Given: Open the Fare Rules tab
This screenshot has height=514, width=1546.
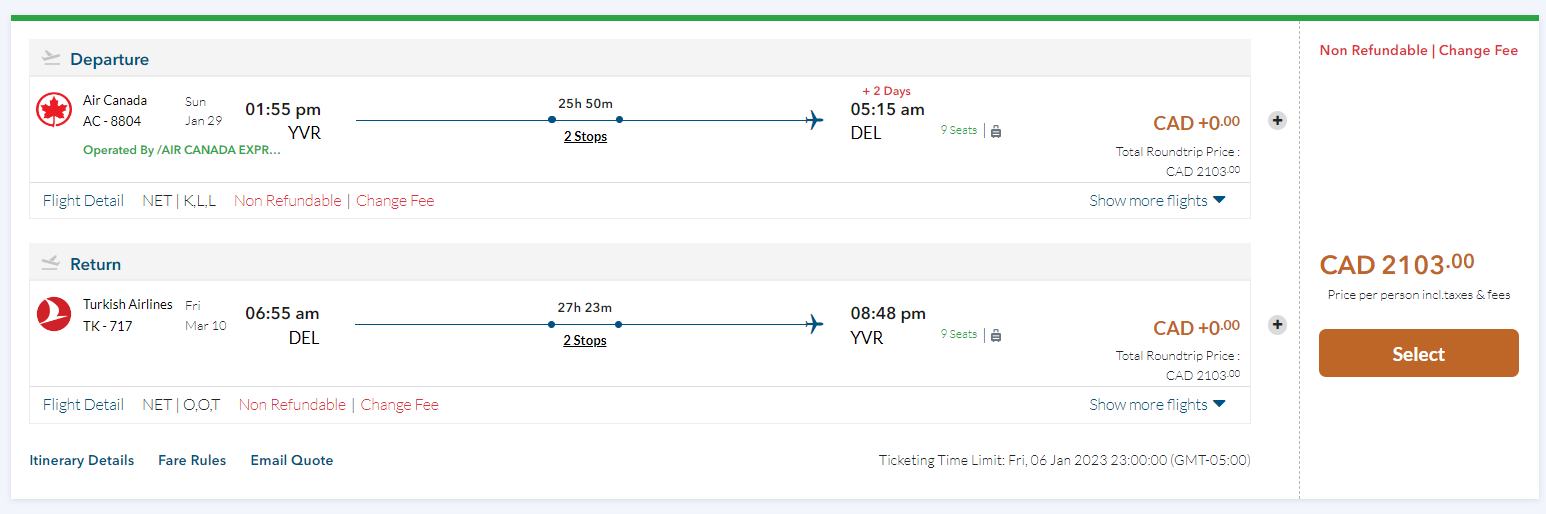Looking at the screenshot, I should (192, 460).
